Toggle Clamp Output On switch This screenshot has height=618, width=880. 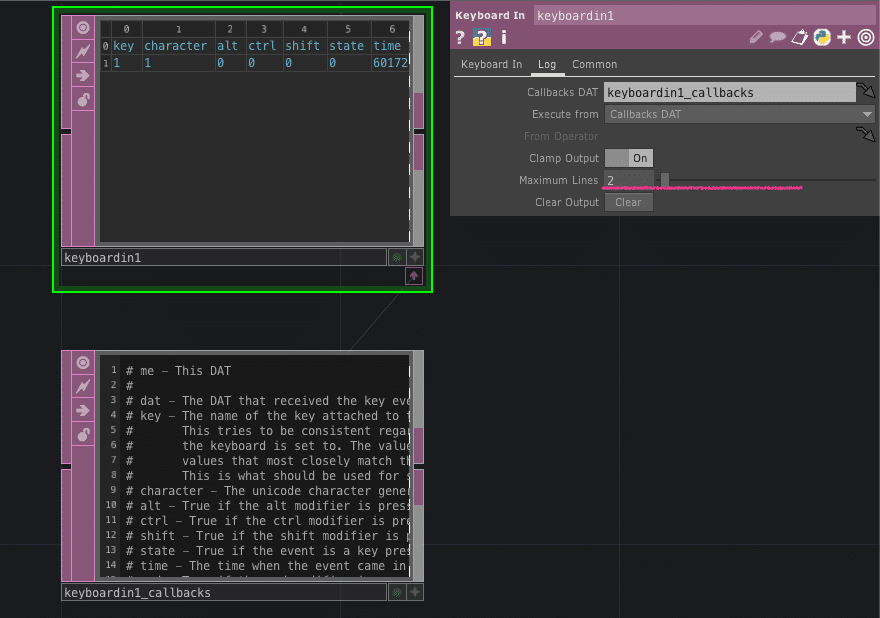pos(629,158)
